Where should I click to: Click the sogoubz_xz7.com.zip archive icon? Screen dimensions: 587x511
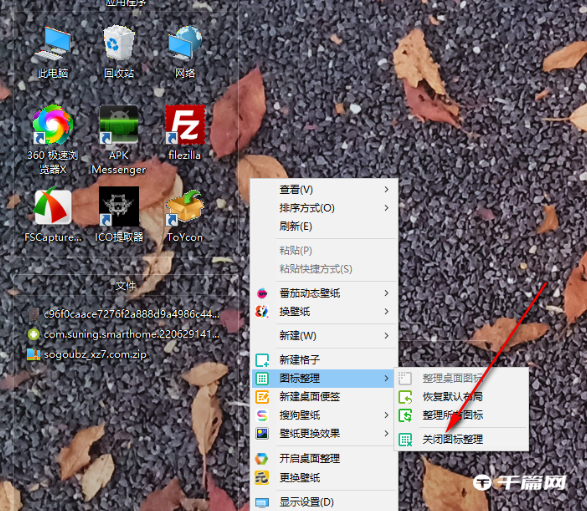point(34,354)
